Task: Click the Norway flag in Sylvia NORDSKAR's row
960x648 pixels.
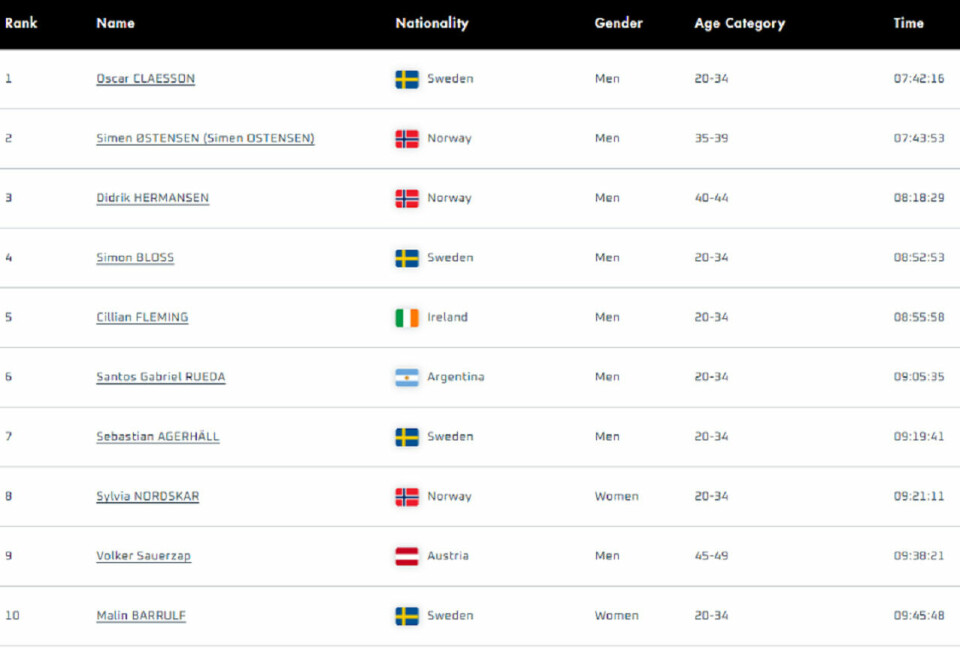Action: point(407,497)
